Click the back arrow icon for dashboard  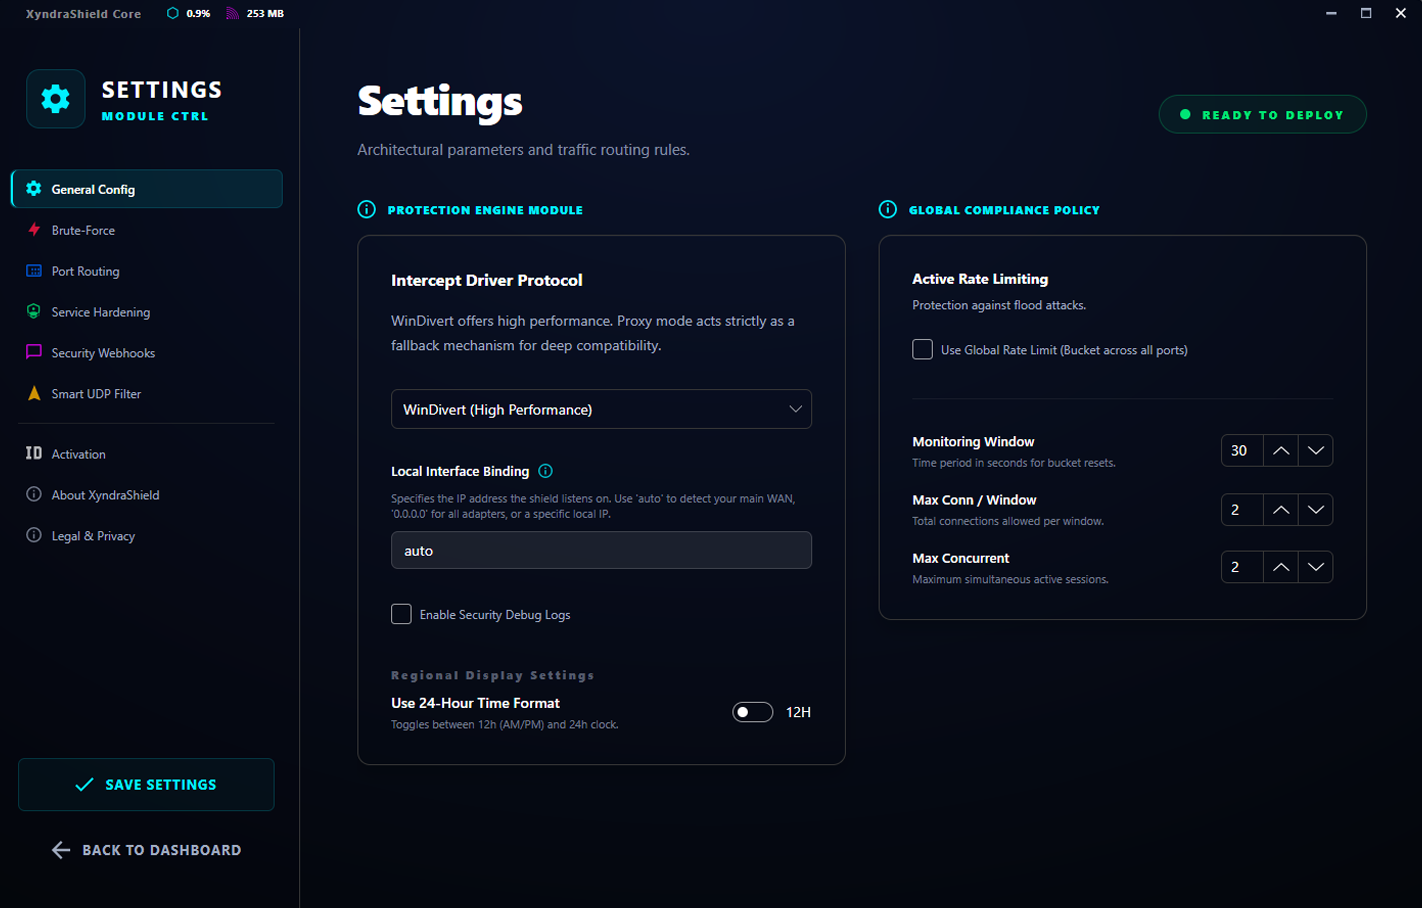click(61, 850)
